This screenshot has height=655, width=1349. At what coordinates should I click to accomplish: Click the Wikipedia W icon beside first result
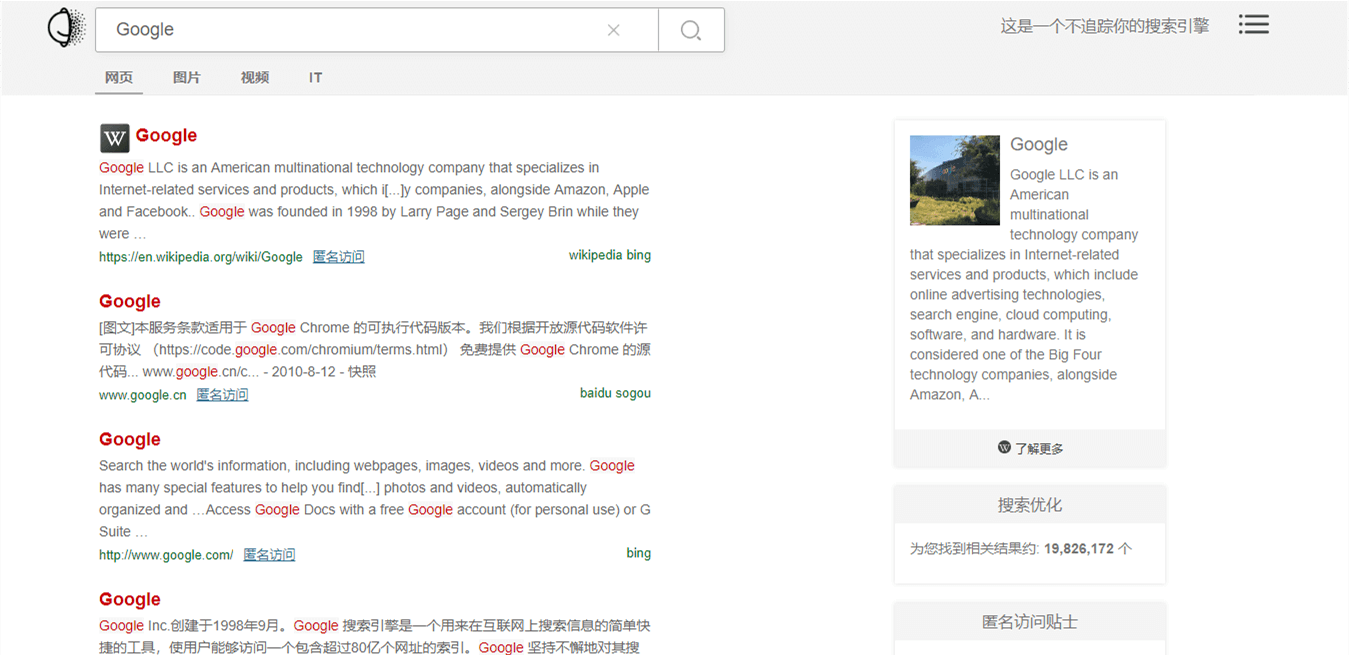click(115, 138)
